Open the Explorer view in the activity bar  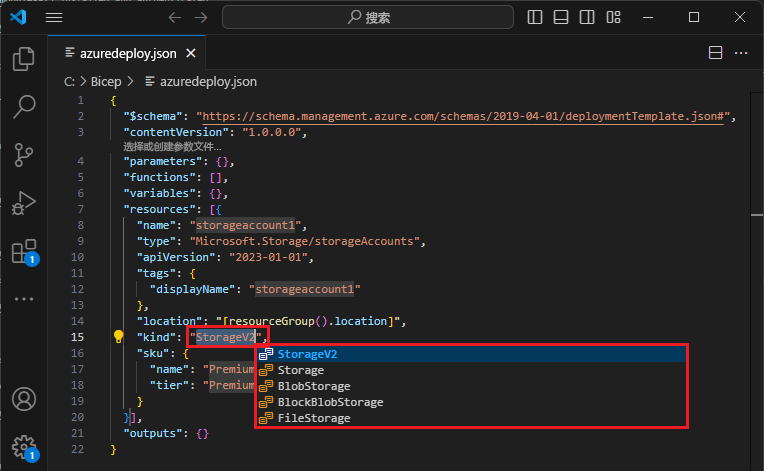point(23,59)
